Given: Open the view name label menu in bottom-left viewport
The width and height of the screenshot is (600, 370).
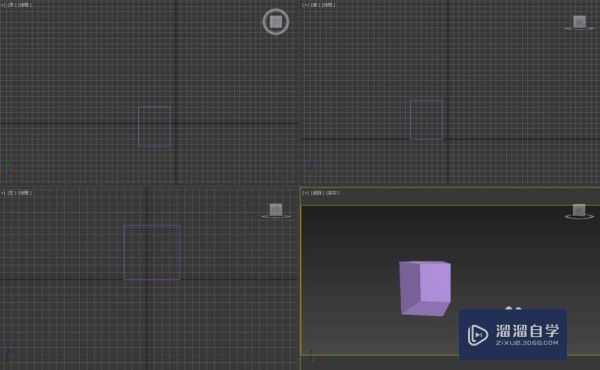Looking at the screenshot, I should point(11,193).
